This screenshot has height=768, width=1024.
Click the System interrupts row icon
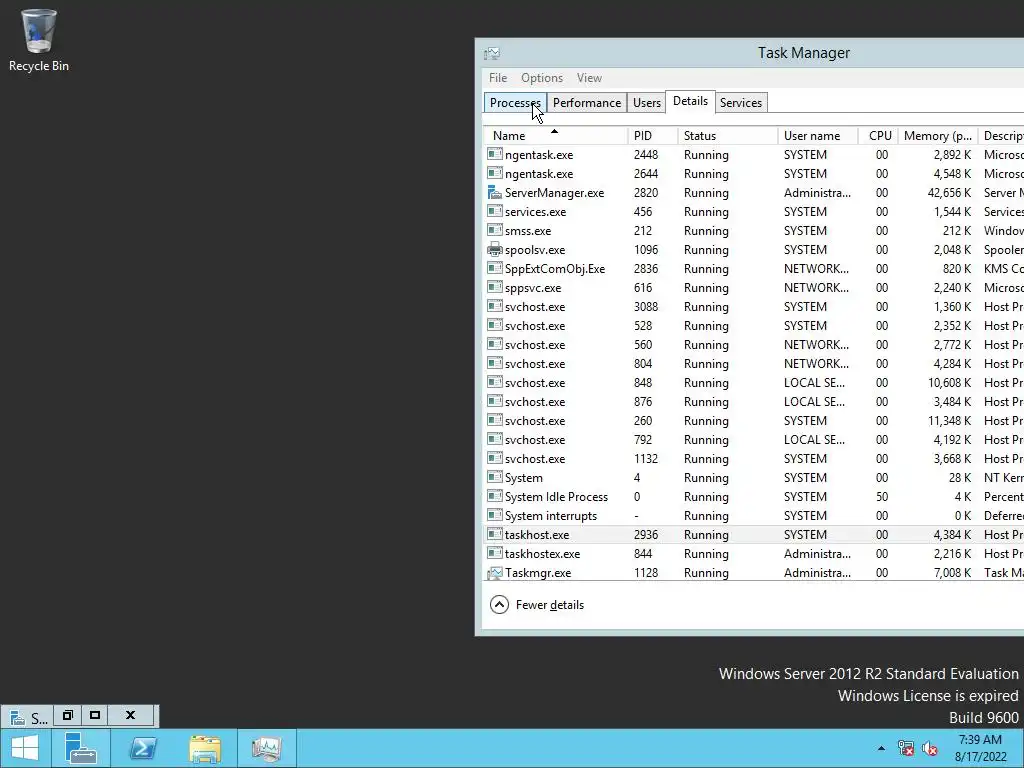tap(495, 515)
